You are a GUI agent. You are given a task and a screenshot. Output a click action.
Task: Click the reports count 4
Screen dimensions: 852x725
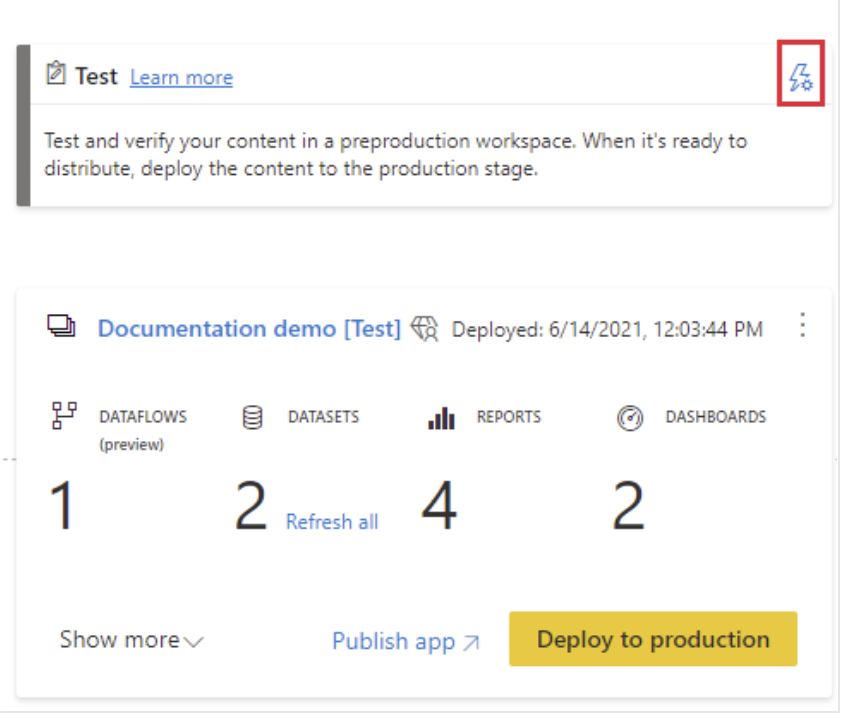pyautogui.click(x=439, y=505)
